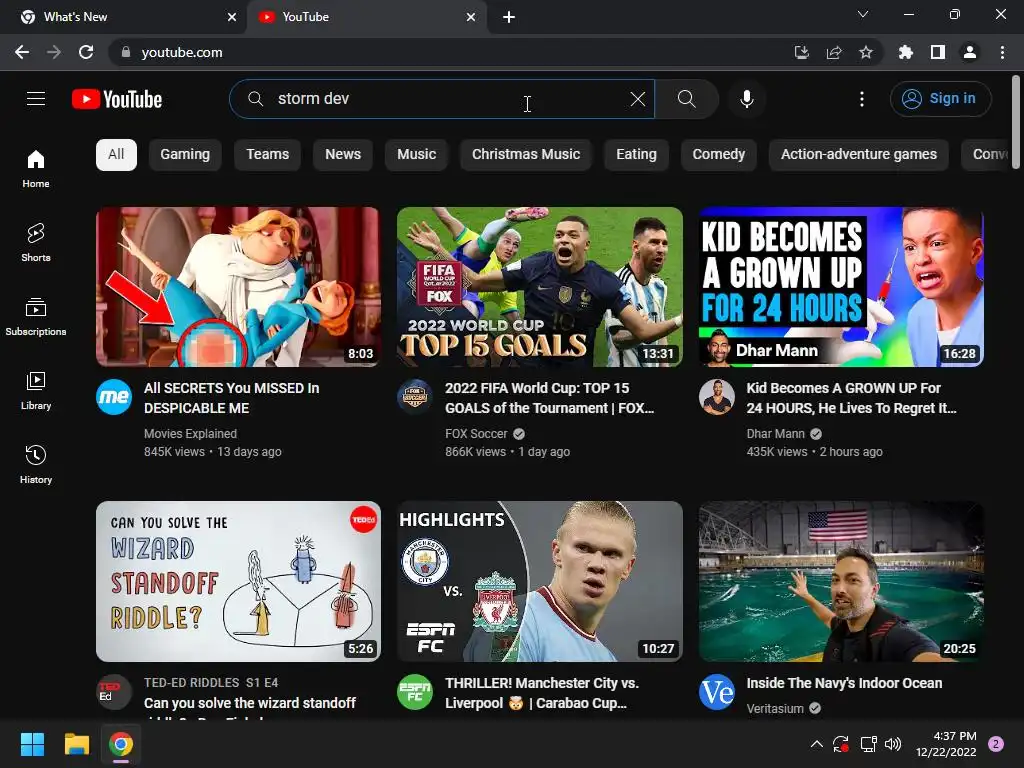This screenshot has width=1024, height=768.
Task: Go back with the browser back arrow
Action: pyautogui.click(x=22, y=52)
